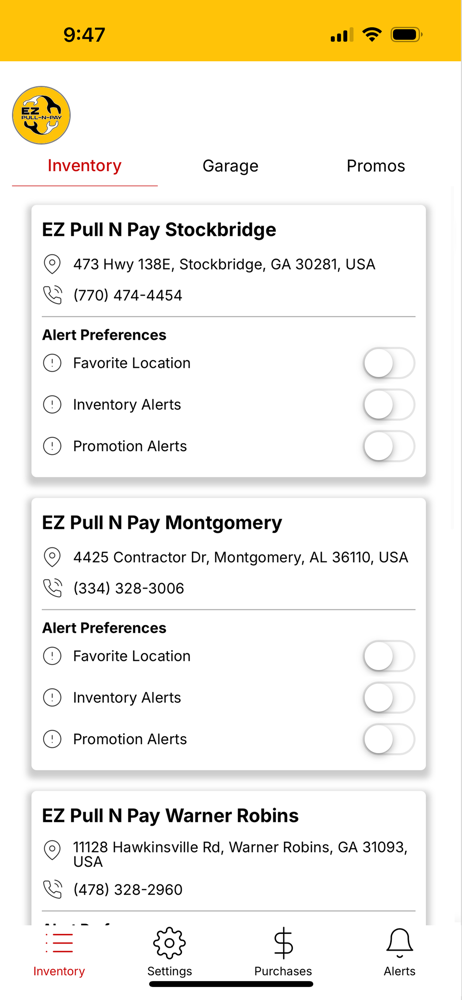Switch to the Garage tab
Viewport: 462px width, 1000px height.
tap(230, 166)
